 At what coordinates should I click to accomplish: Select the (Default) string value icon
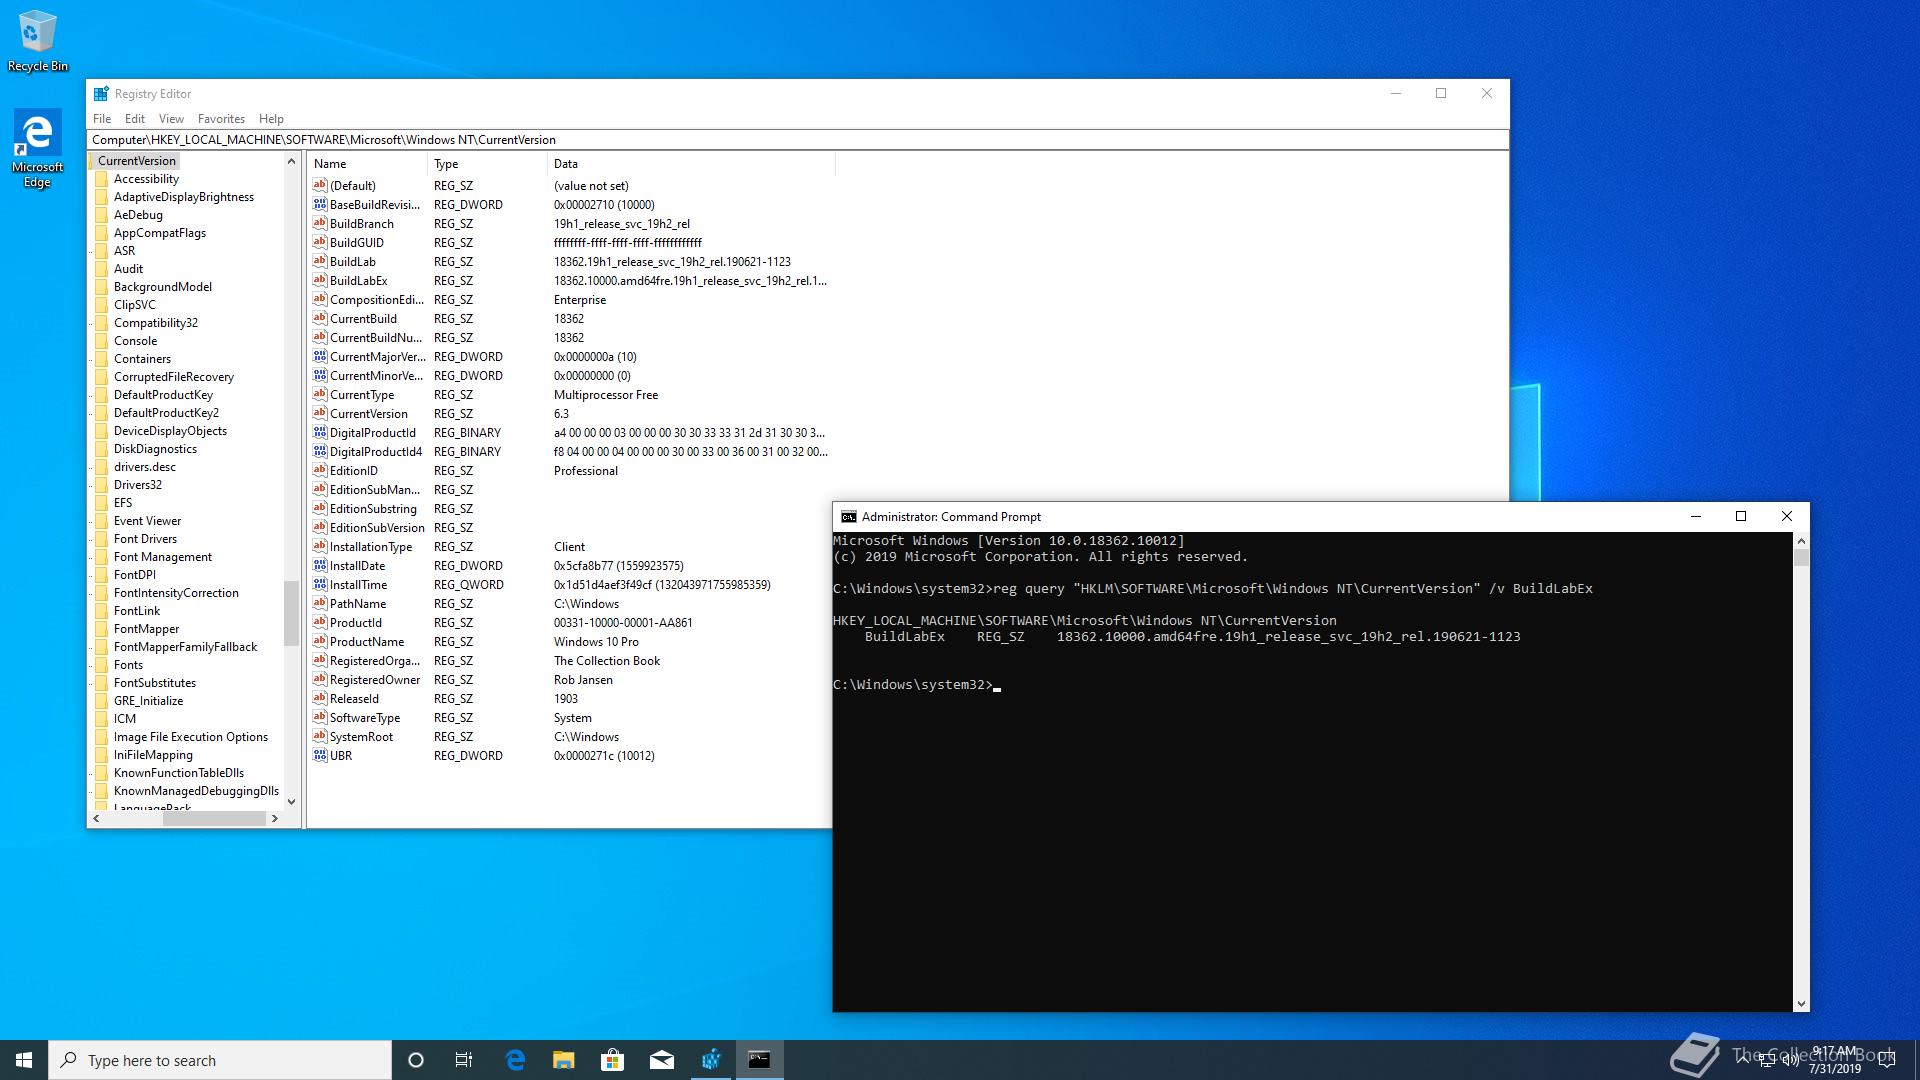pos(320,186)
